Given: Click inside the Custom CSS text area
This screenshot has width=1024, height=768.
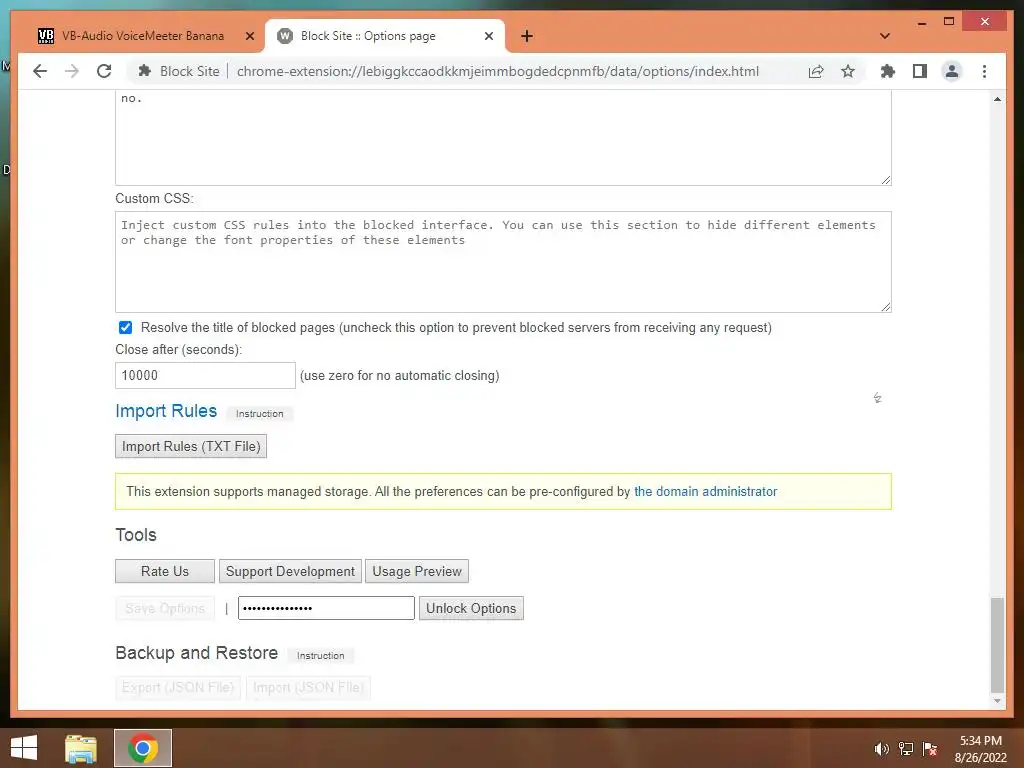Looking at the screenshot, I should pos(503,262).
